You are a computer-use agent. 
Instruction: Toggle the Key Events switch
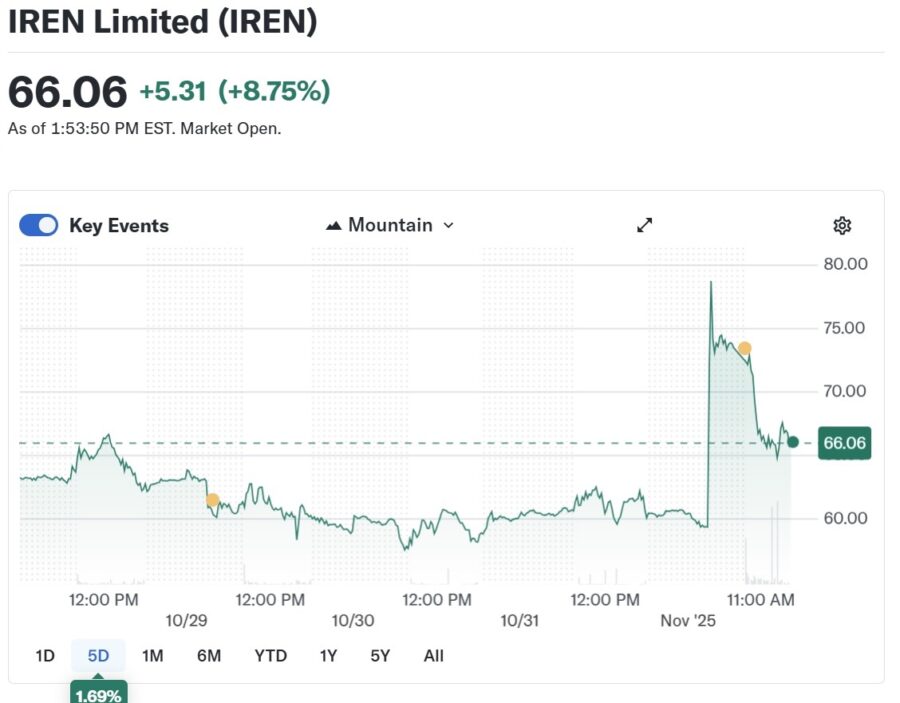(x=39, y=225)
